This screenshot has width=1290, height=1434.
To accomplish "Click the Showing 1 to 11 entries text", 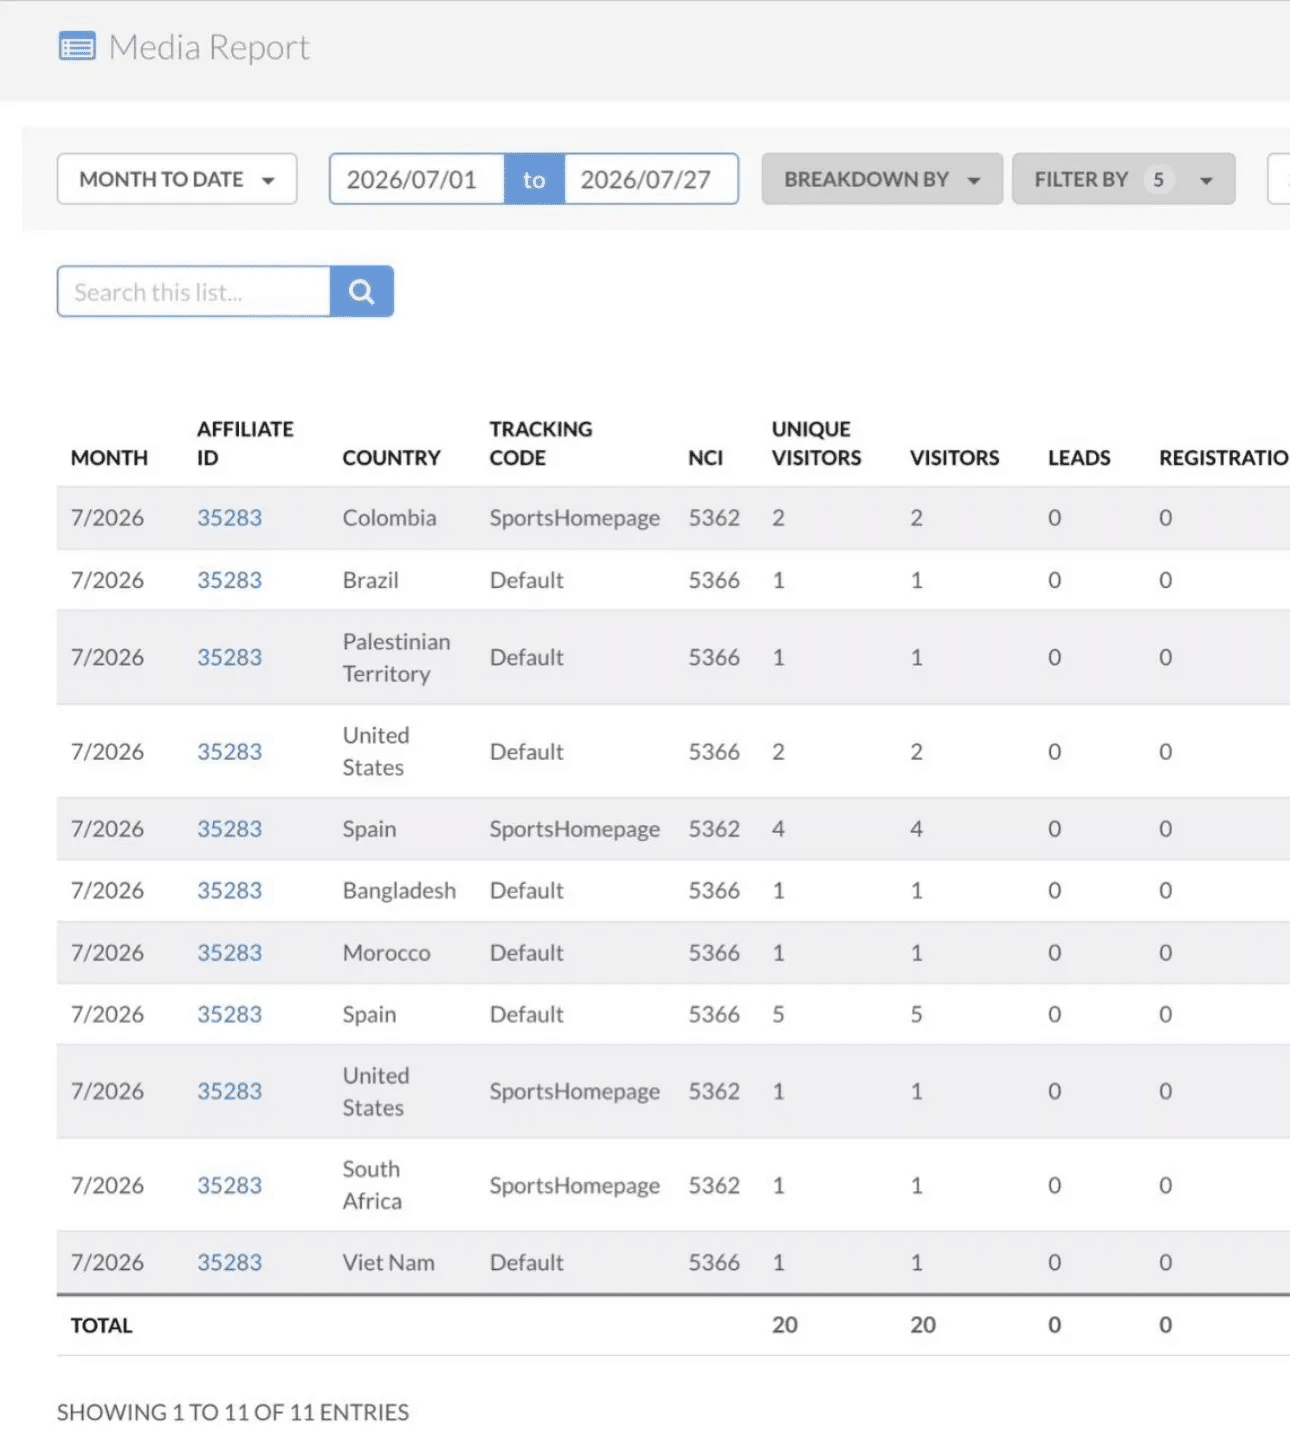I will pos(233,1412).
